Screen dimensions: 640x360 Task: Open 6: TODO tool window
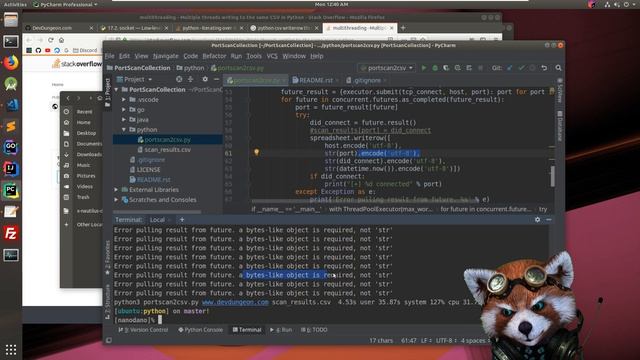pos(314,330)
